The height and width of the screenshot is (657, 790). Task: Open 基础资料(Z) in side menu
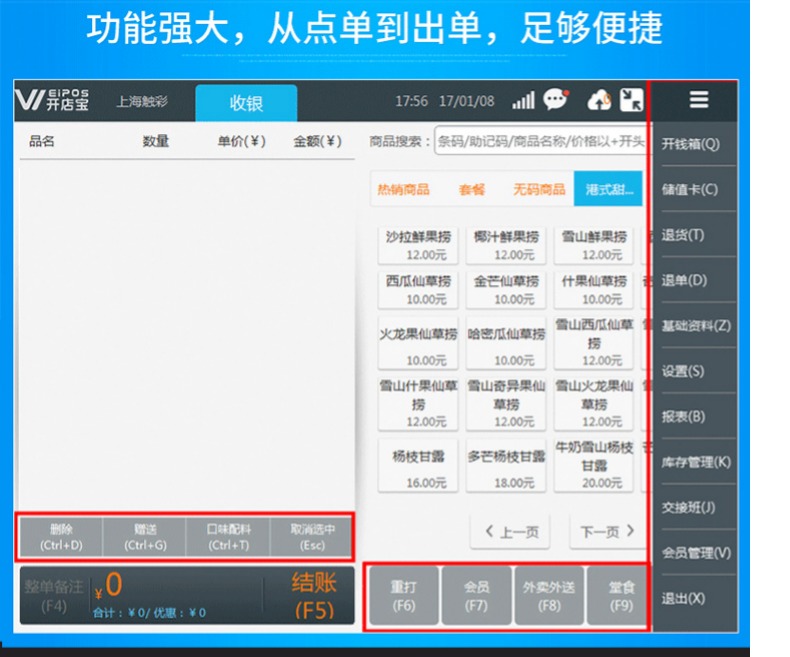695,325
